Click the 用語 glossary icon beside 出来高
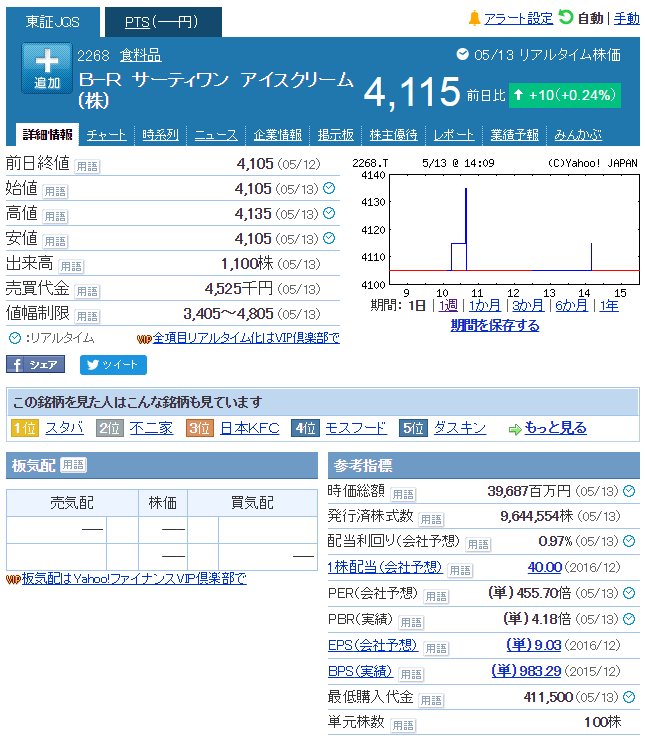This screenshot has width=645, height=740. [71, 267]
